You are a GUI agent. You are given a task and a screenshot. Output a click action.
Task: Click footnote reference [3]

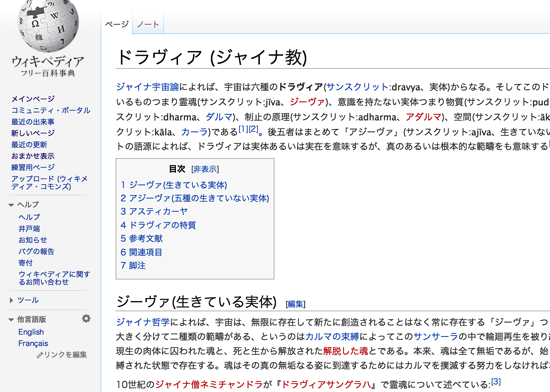coord(496,381)
